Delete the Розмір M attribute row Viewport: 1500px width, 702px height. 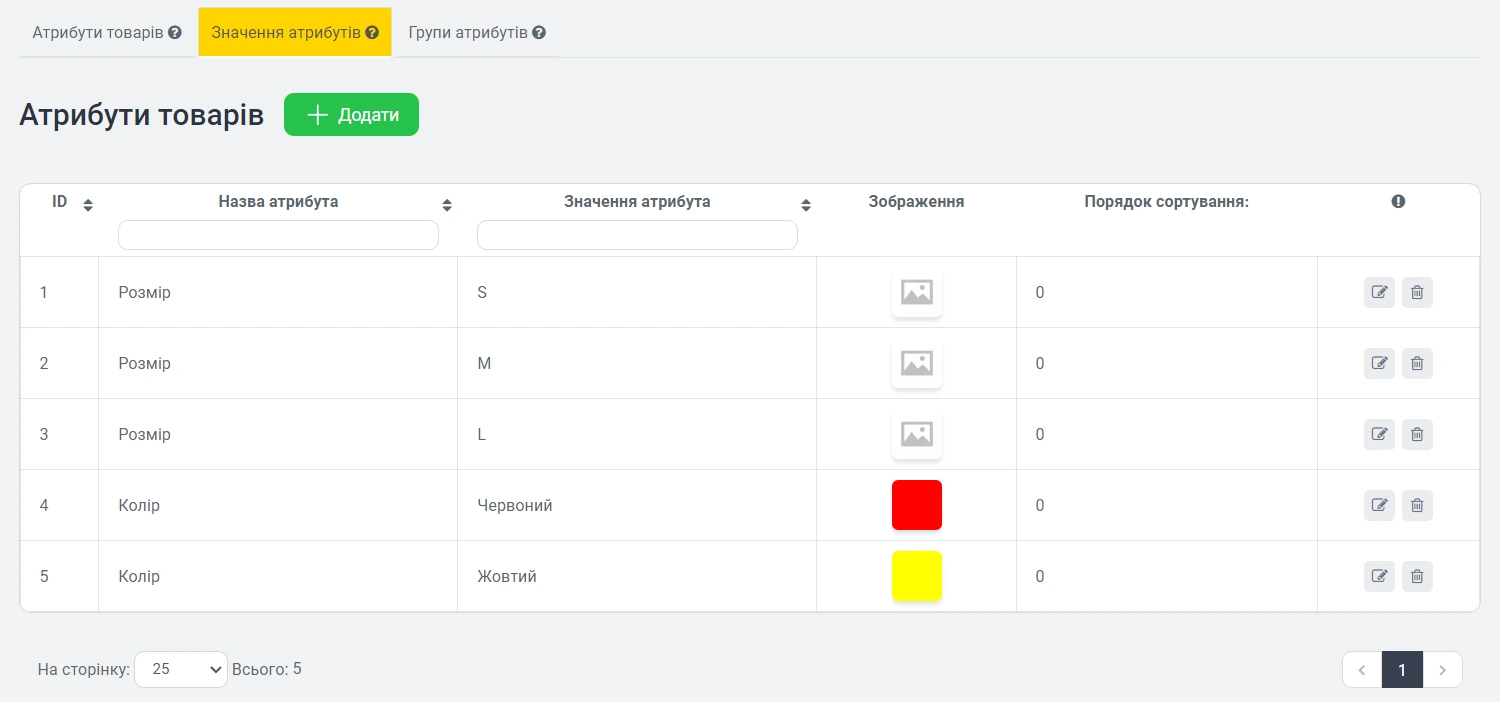(1417, 364)
